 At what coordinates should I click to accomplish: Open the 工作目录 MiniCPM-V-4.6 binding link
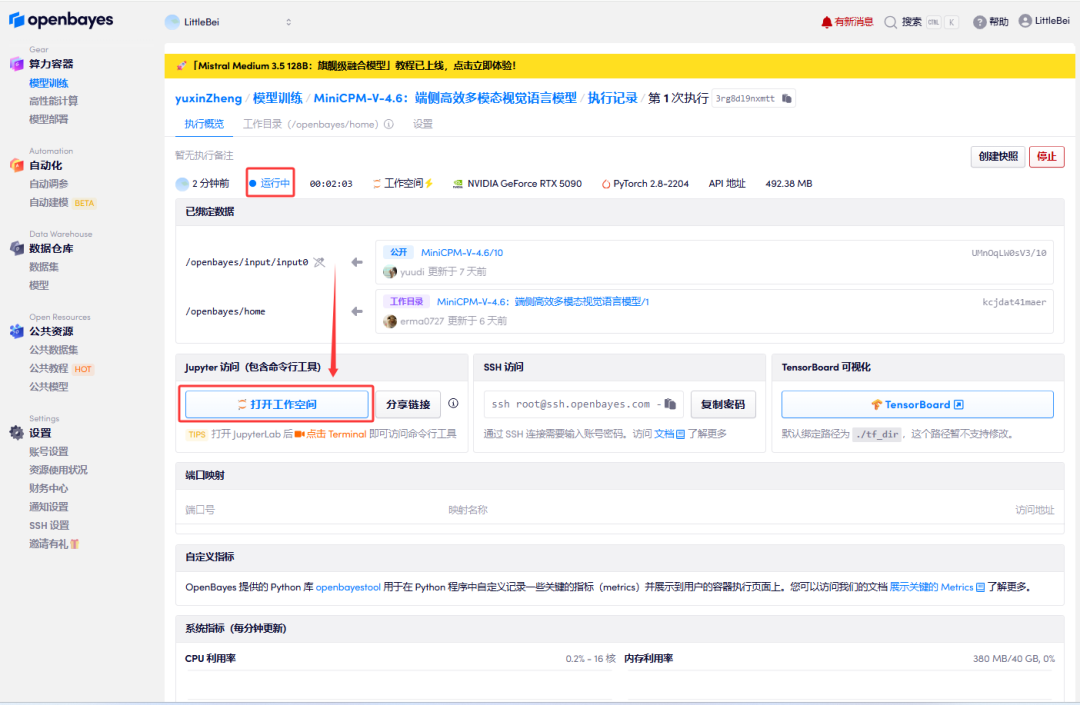click(543, 302)
